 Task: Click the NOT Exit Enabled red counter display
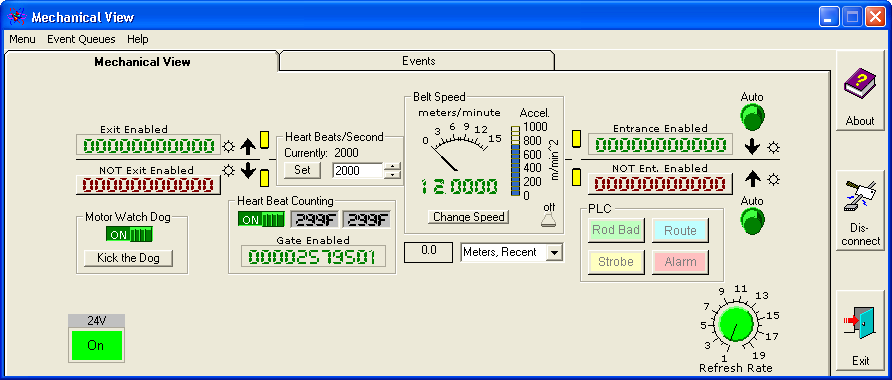pos(148,185)
